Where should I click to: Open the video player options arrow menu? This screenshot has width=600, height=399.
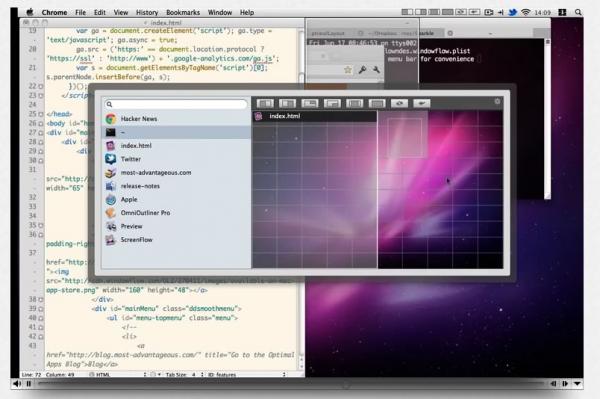[577, 384]
